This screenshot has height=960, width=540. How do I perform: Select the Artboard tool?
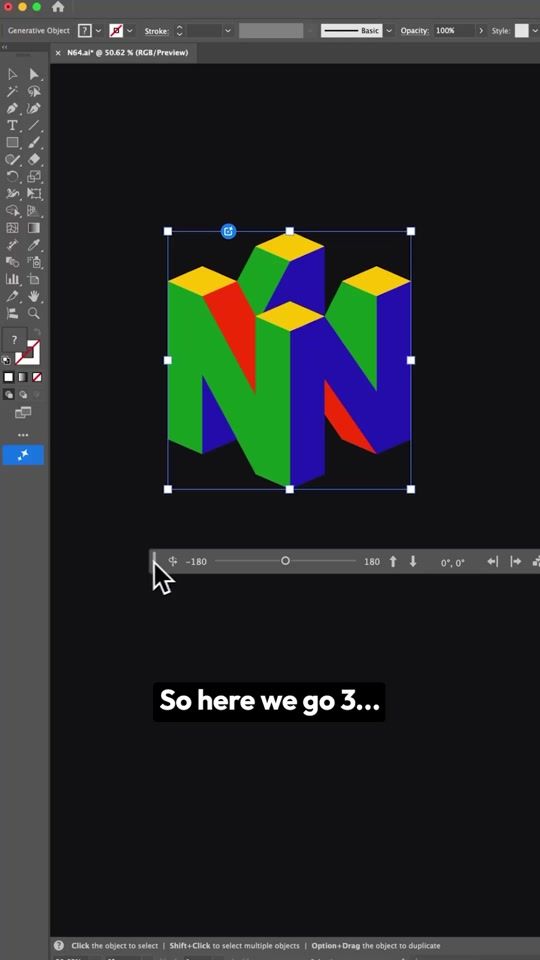coord(34,279)
